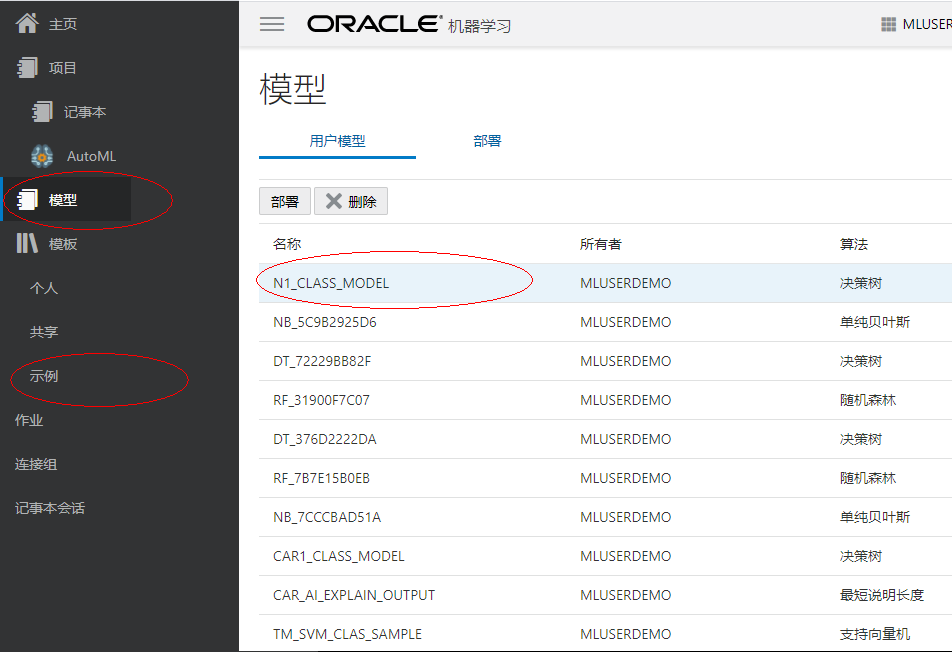Screen dimensions: 952x652
Task: Sort by 所有者 column header
Action: click(x=600, y=244)
